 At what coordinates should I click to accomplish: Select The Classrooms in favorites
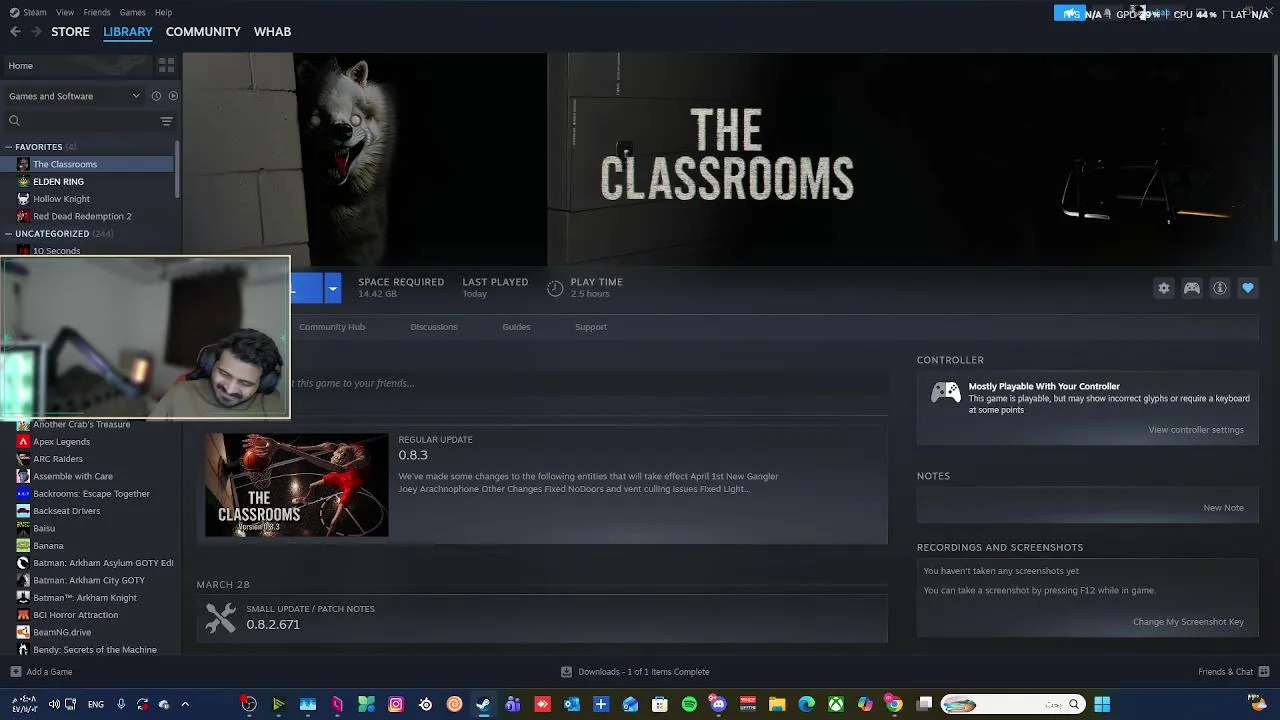(x=89, y=164)
